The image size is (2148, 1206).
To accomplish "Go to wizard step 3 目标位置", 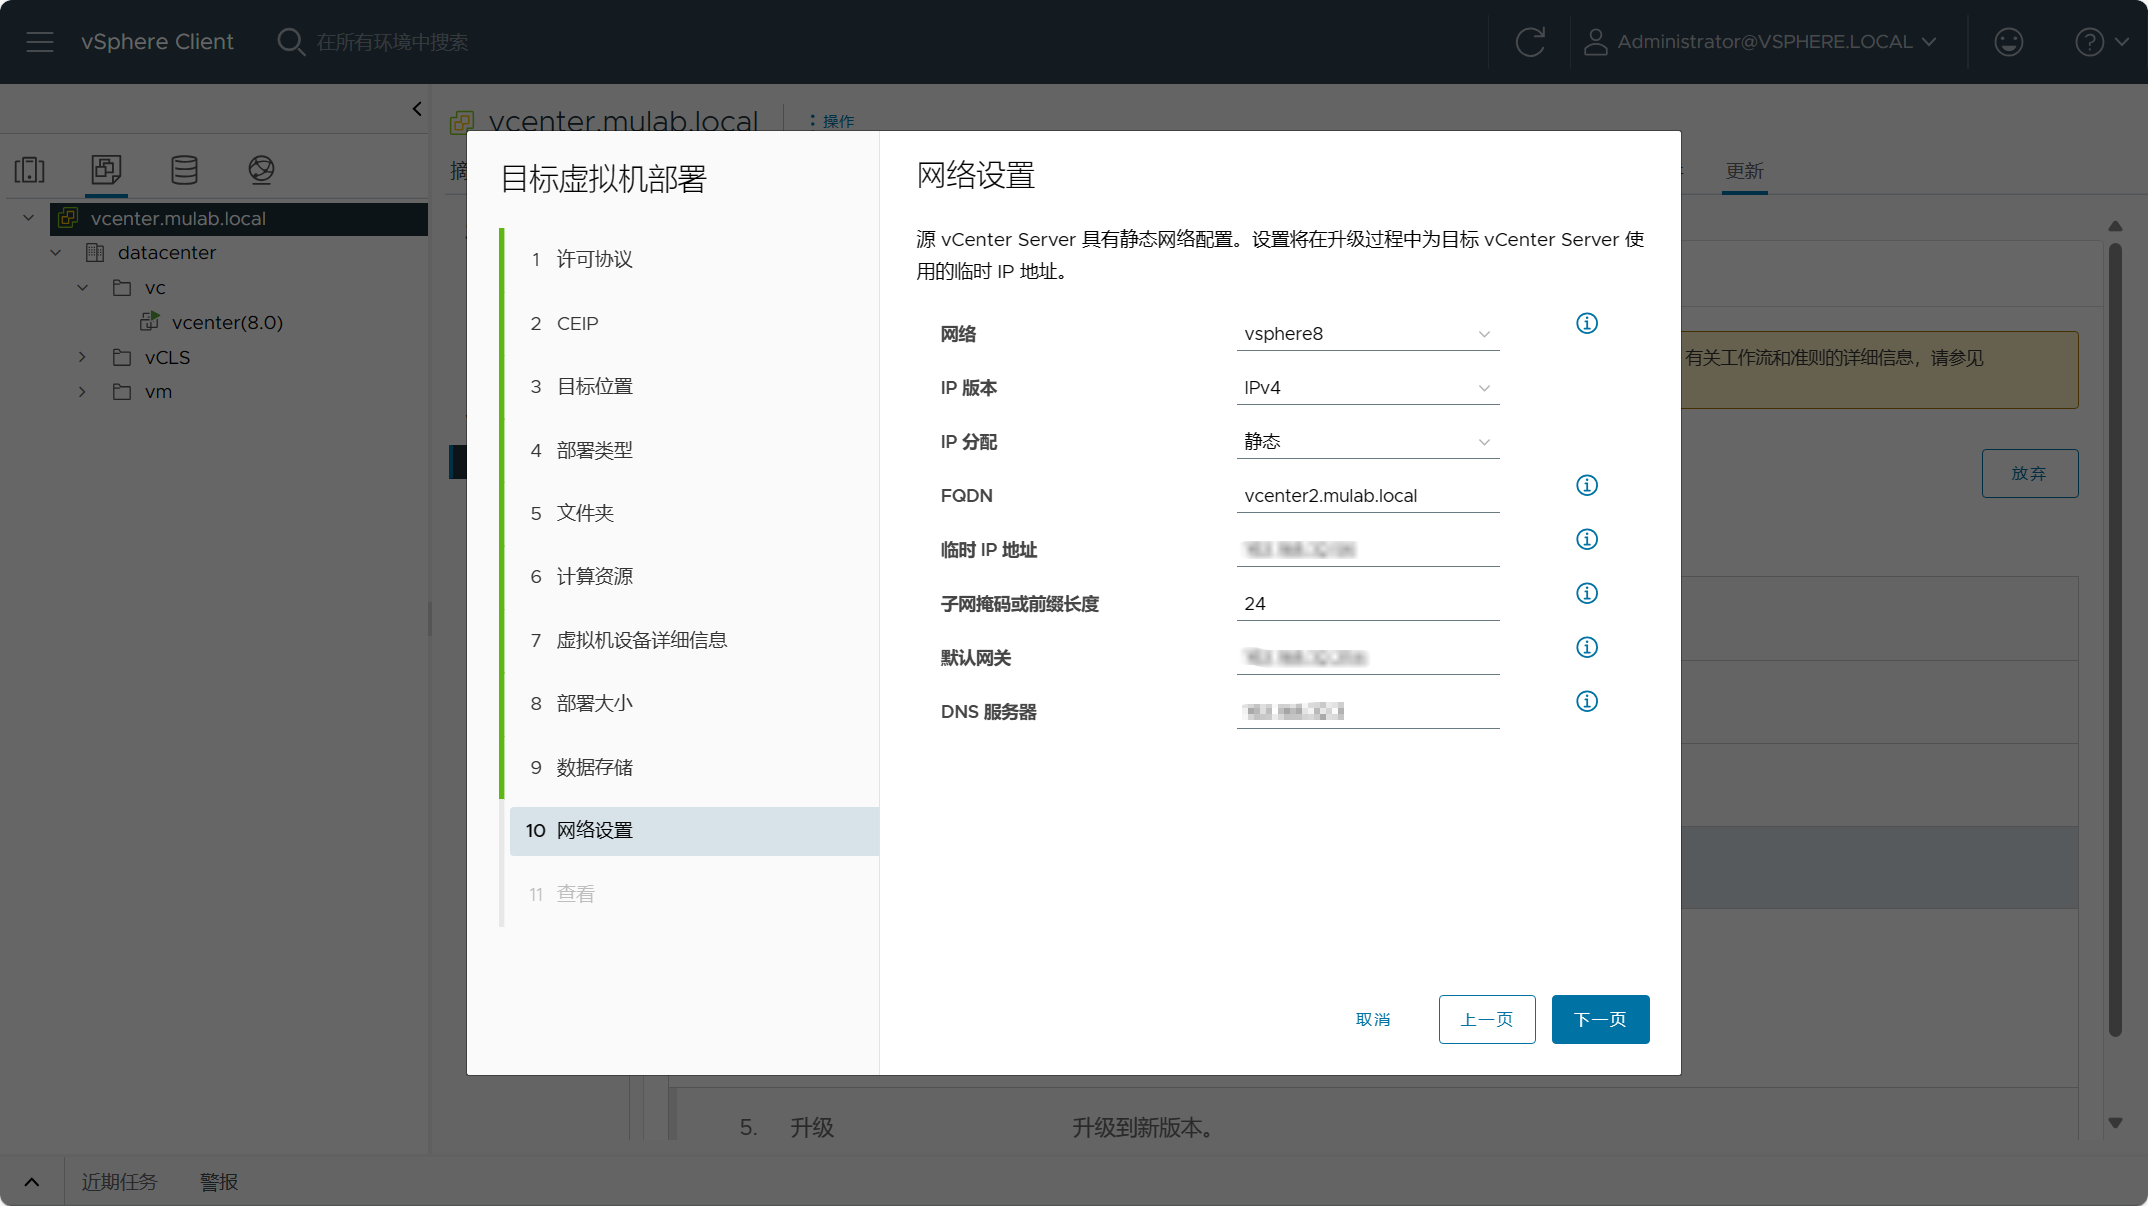I will tap(694, 387).
